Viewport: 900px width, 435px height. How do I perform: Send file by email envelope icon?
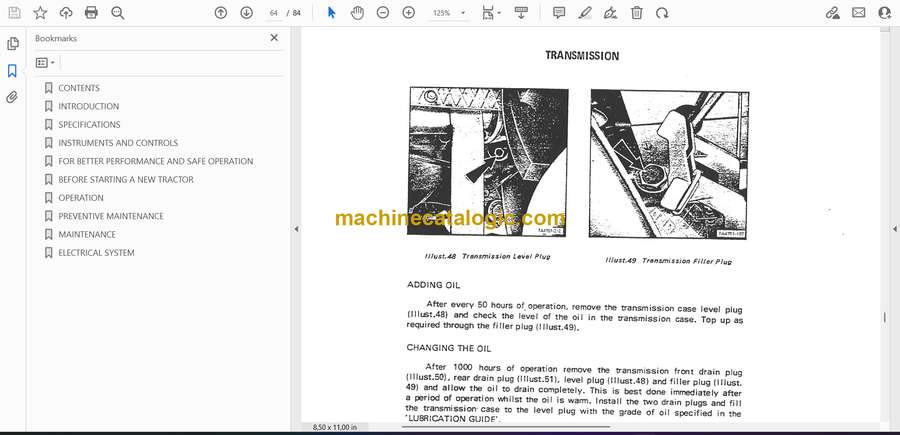click(859, 13)
